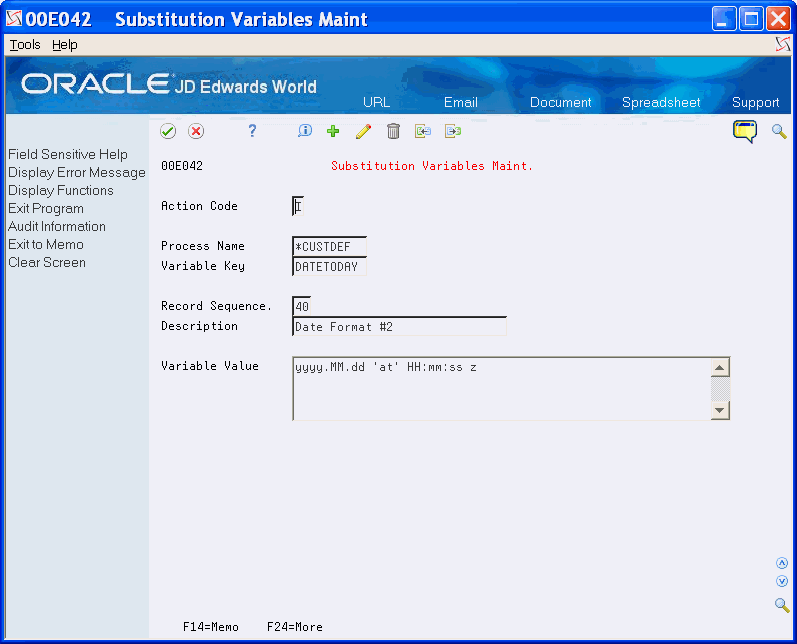
Task: Click the red Substitution Variables Maint. heading
Action: (432, 166)
